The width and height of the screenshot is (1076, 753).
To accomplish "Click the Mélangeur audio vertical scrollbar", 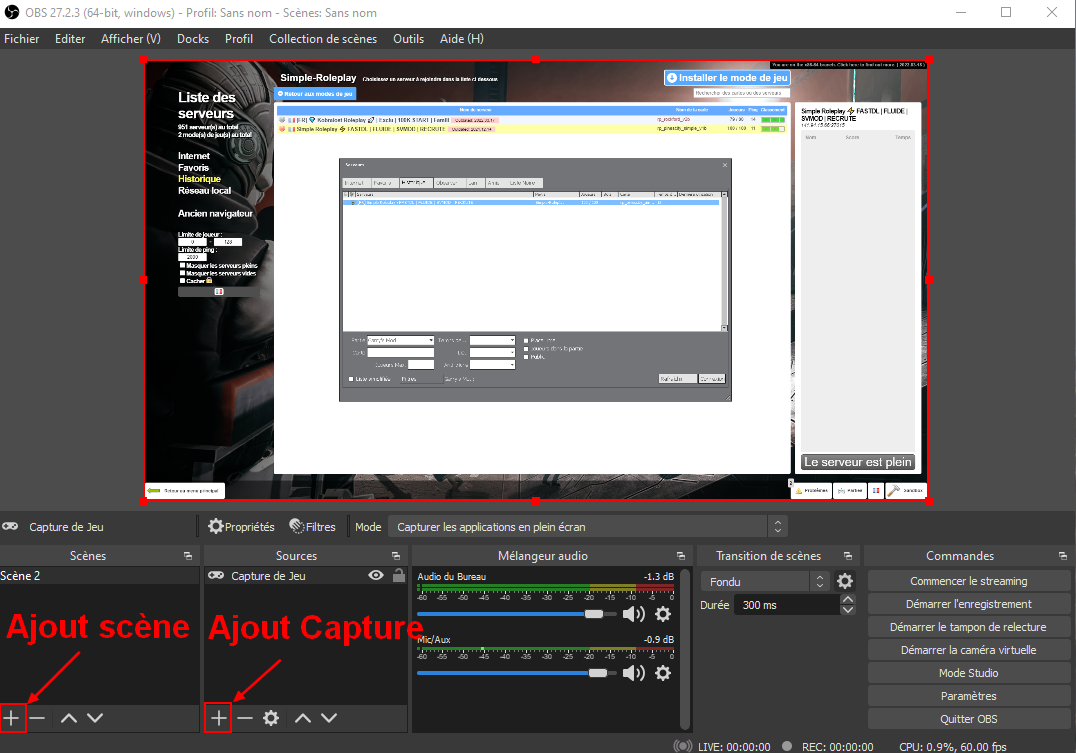I will pos(684,649).
